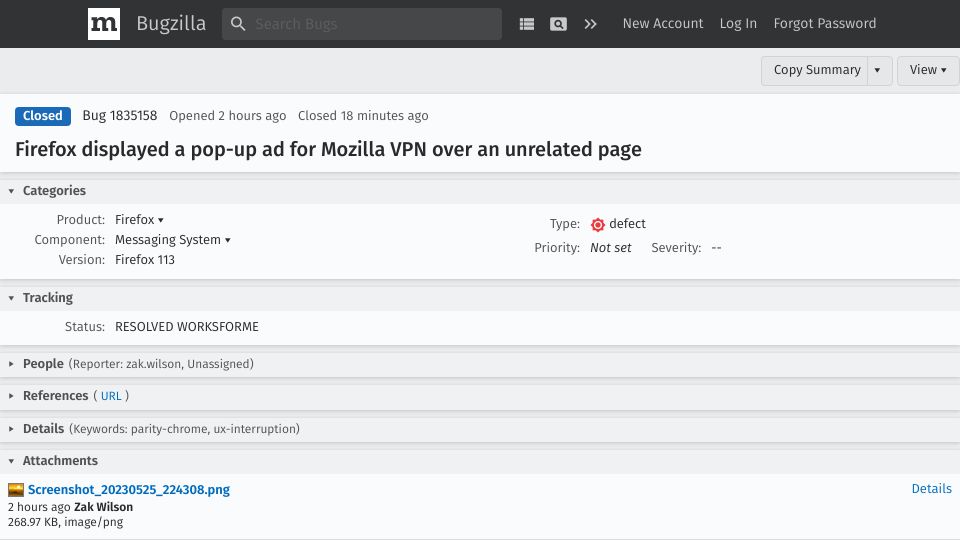The height and width of the screenshot is (540, 960).
Task: Click the Severity '--' value
Action: (716, 248)
